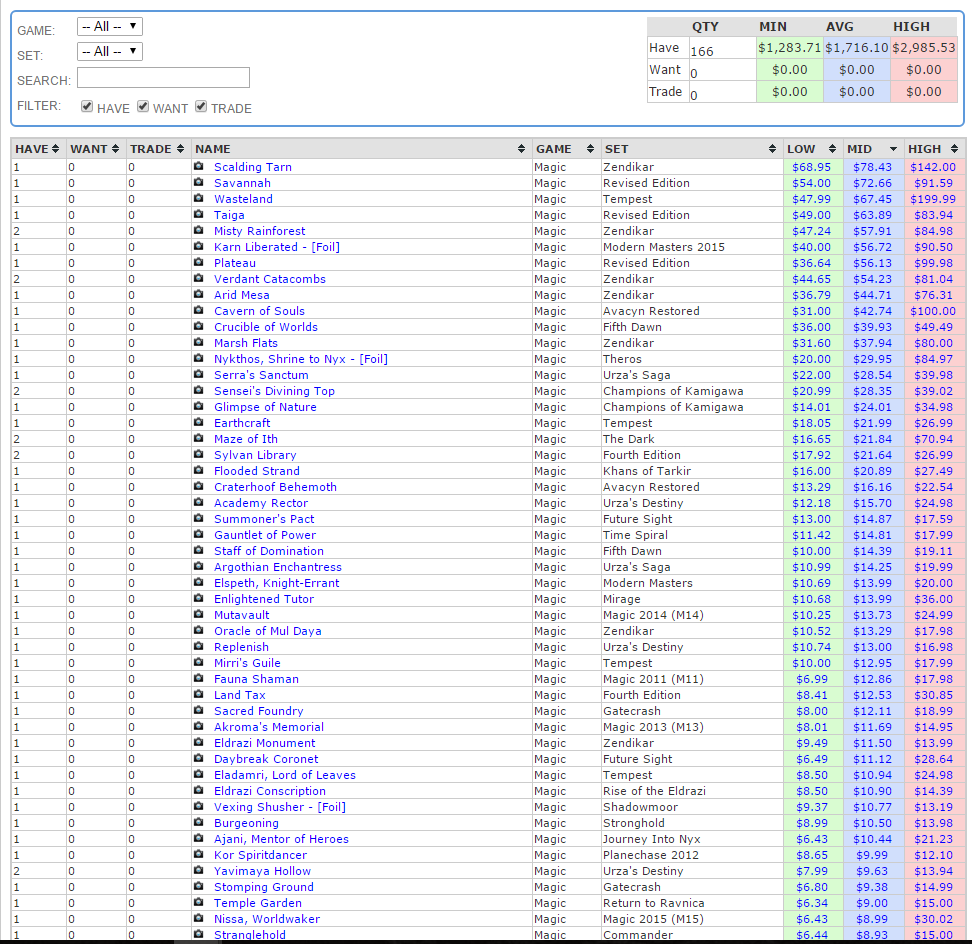This screenshot has height=944, width=972.
Task: Click the camera icon beside Taiga
Action: 198,214
